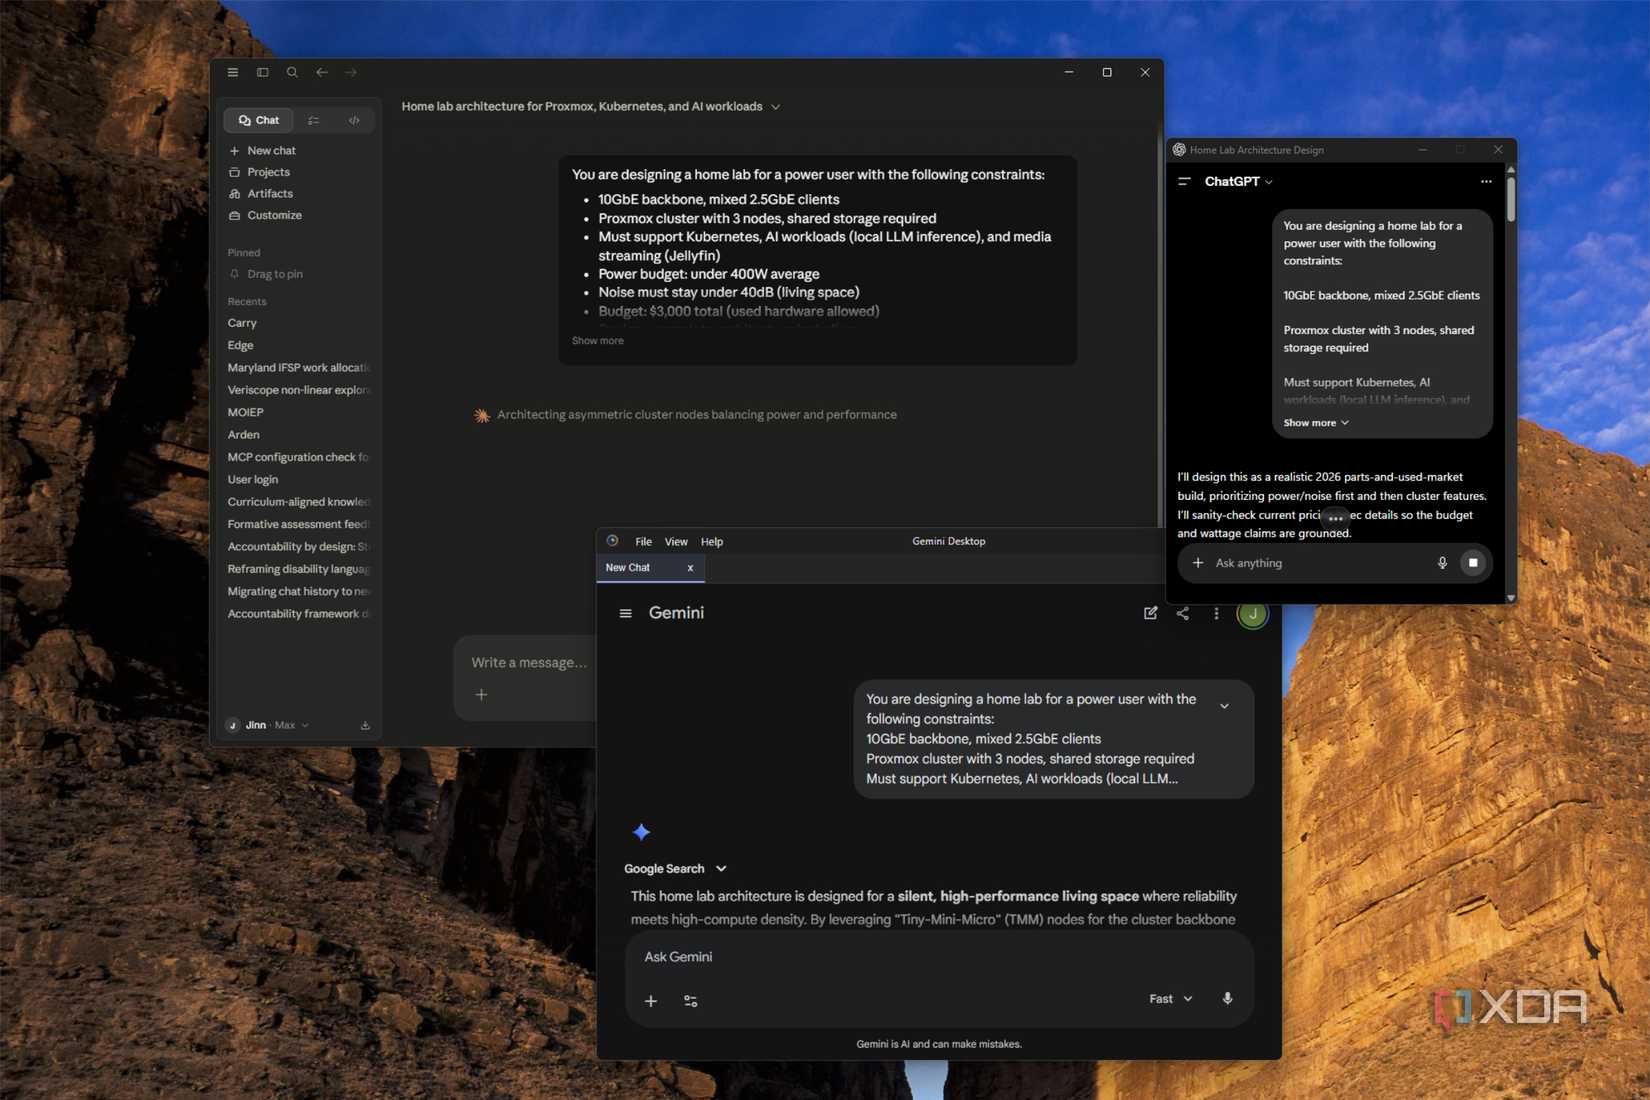
Task: Open the File menu in Gemini Desktop
Action: [x=643, y=542]
